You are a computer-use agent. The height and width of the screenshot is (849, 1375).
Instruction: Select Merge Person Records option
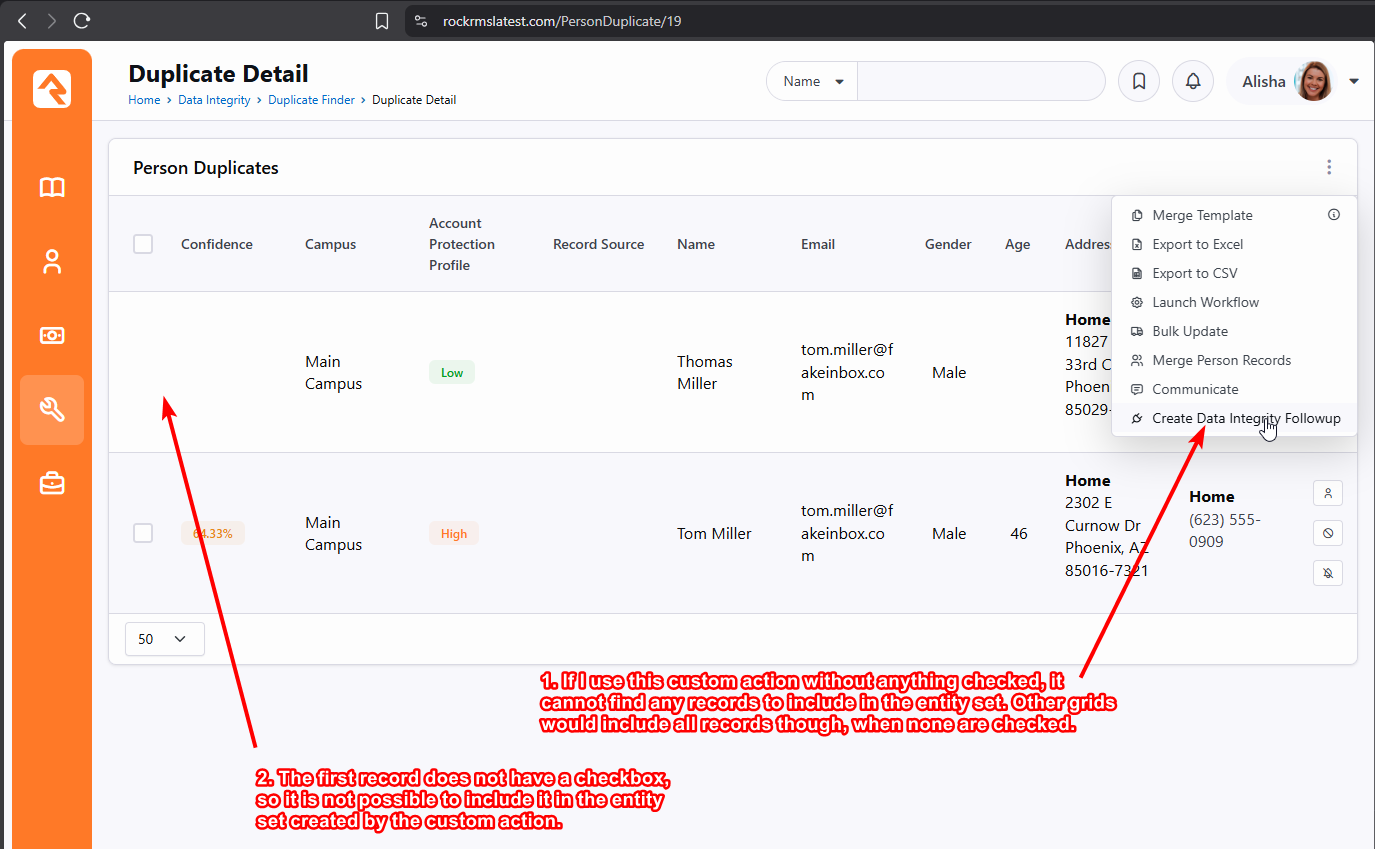click(x=1221, y=360)
